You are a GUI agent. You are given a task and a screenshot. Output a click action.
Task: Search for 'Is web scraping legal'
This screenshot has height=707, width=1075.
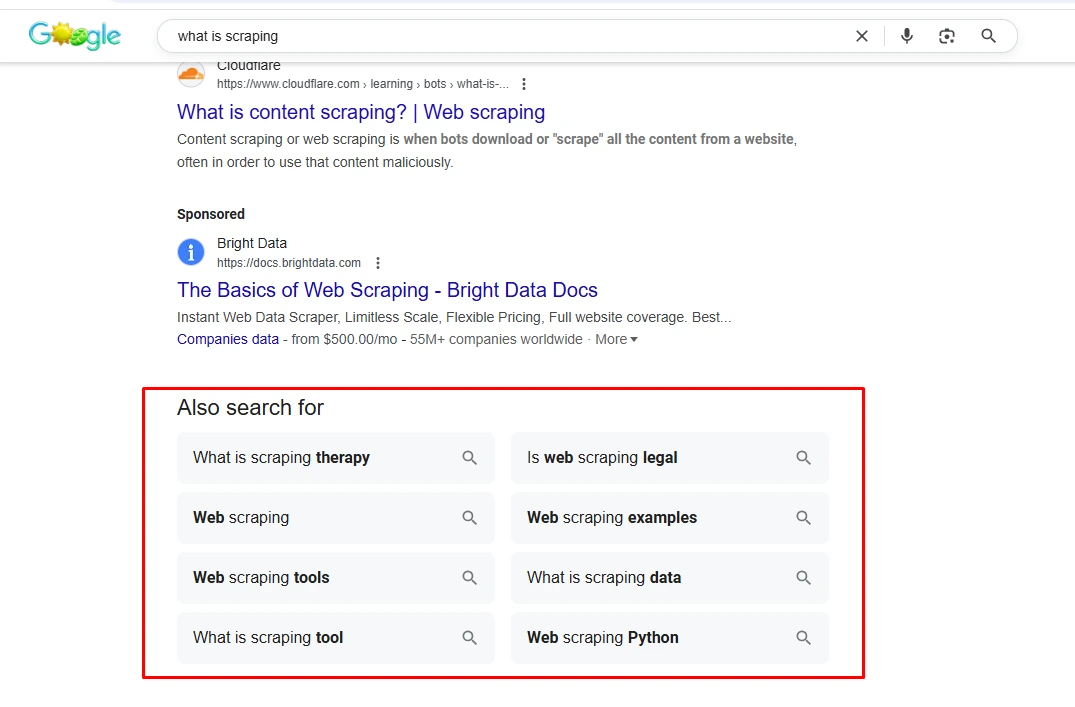(x=669, y=457)
